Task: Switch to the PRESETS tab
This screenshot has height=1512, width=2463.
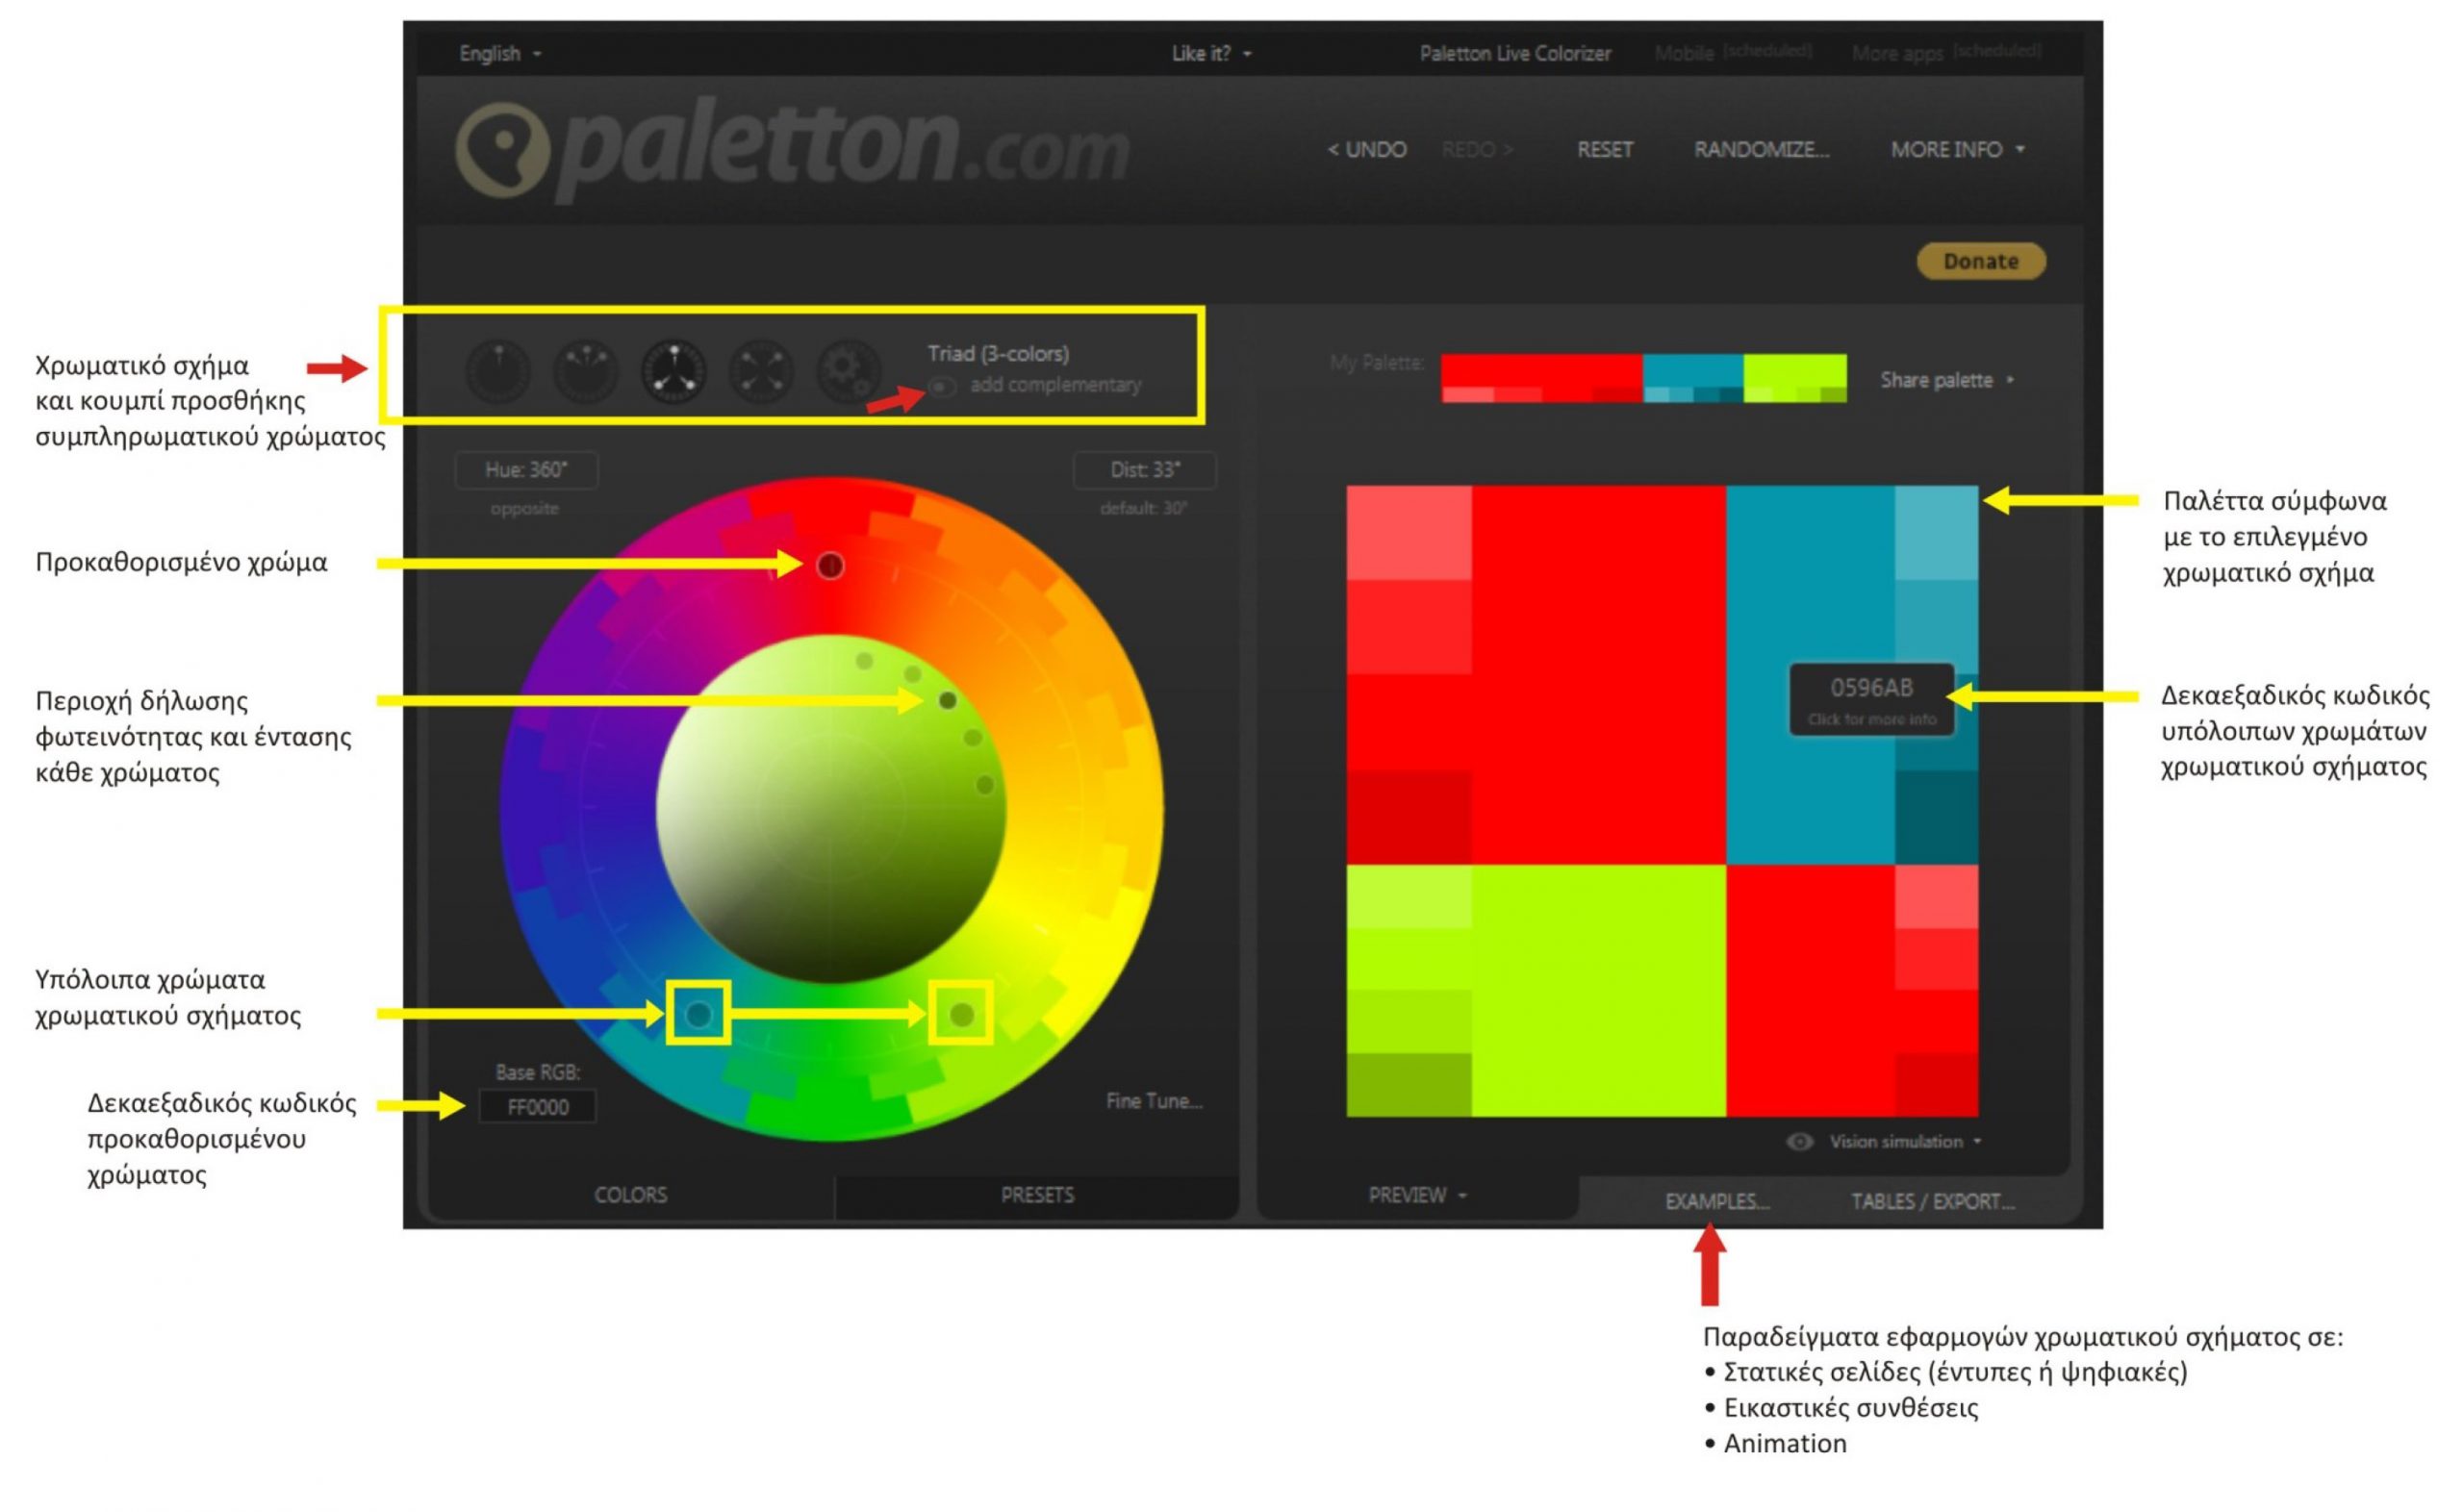Action: pos(1037,1195)
